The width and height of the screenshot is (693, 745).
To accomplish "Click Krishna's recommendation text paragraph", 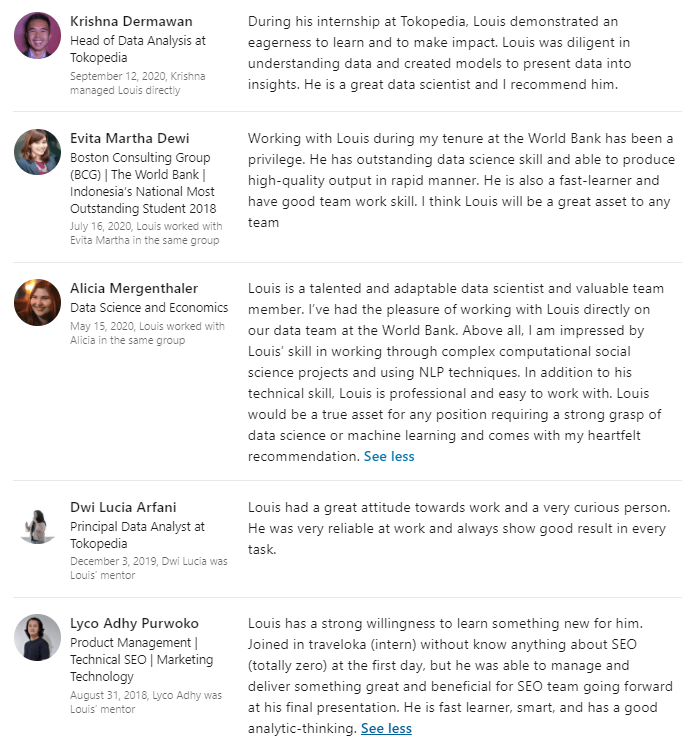I will pos(439,53).
